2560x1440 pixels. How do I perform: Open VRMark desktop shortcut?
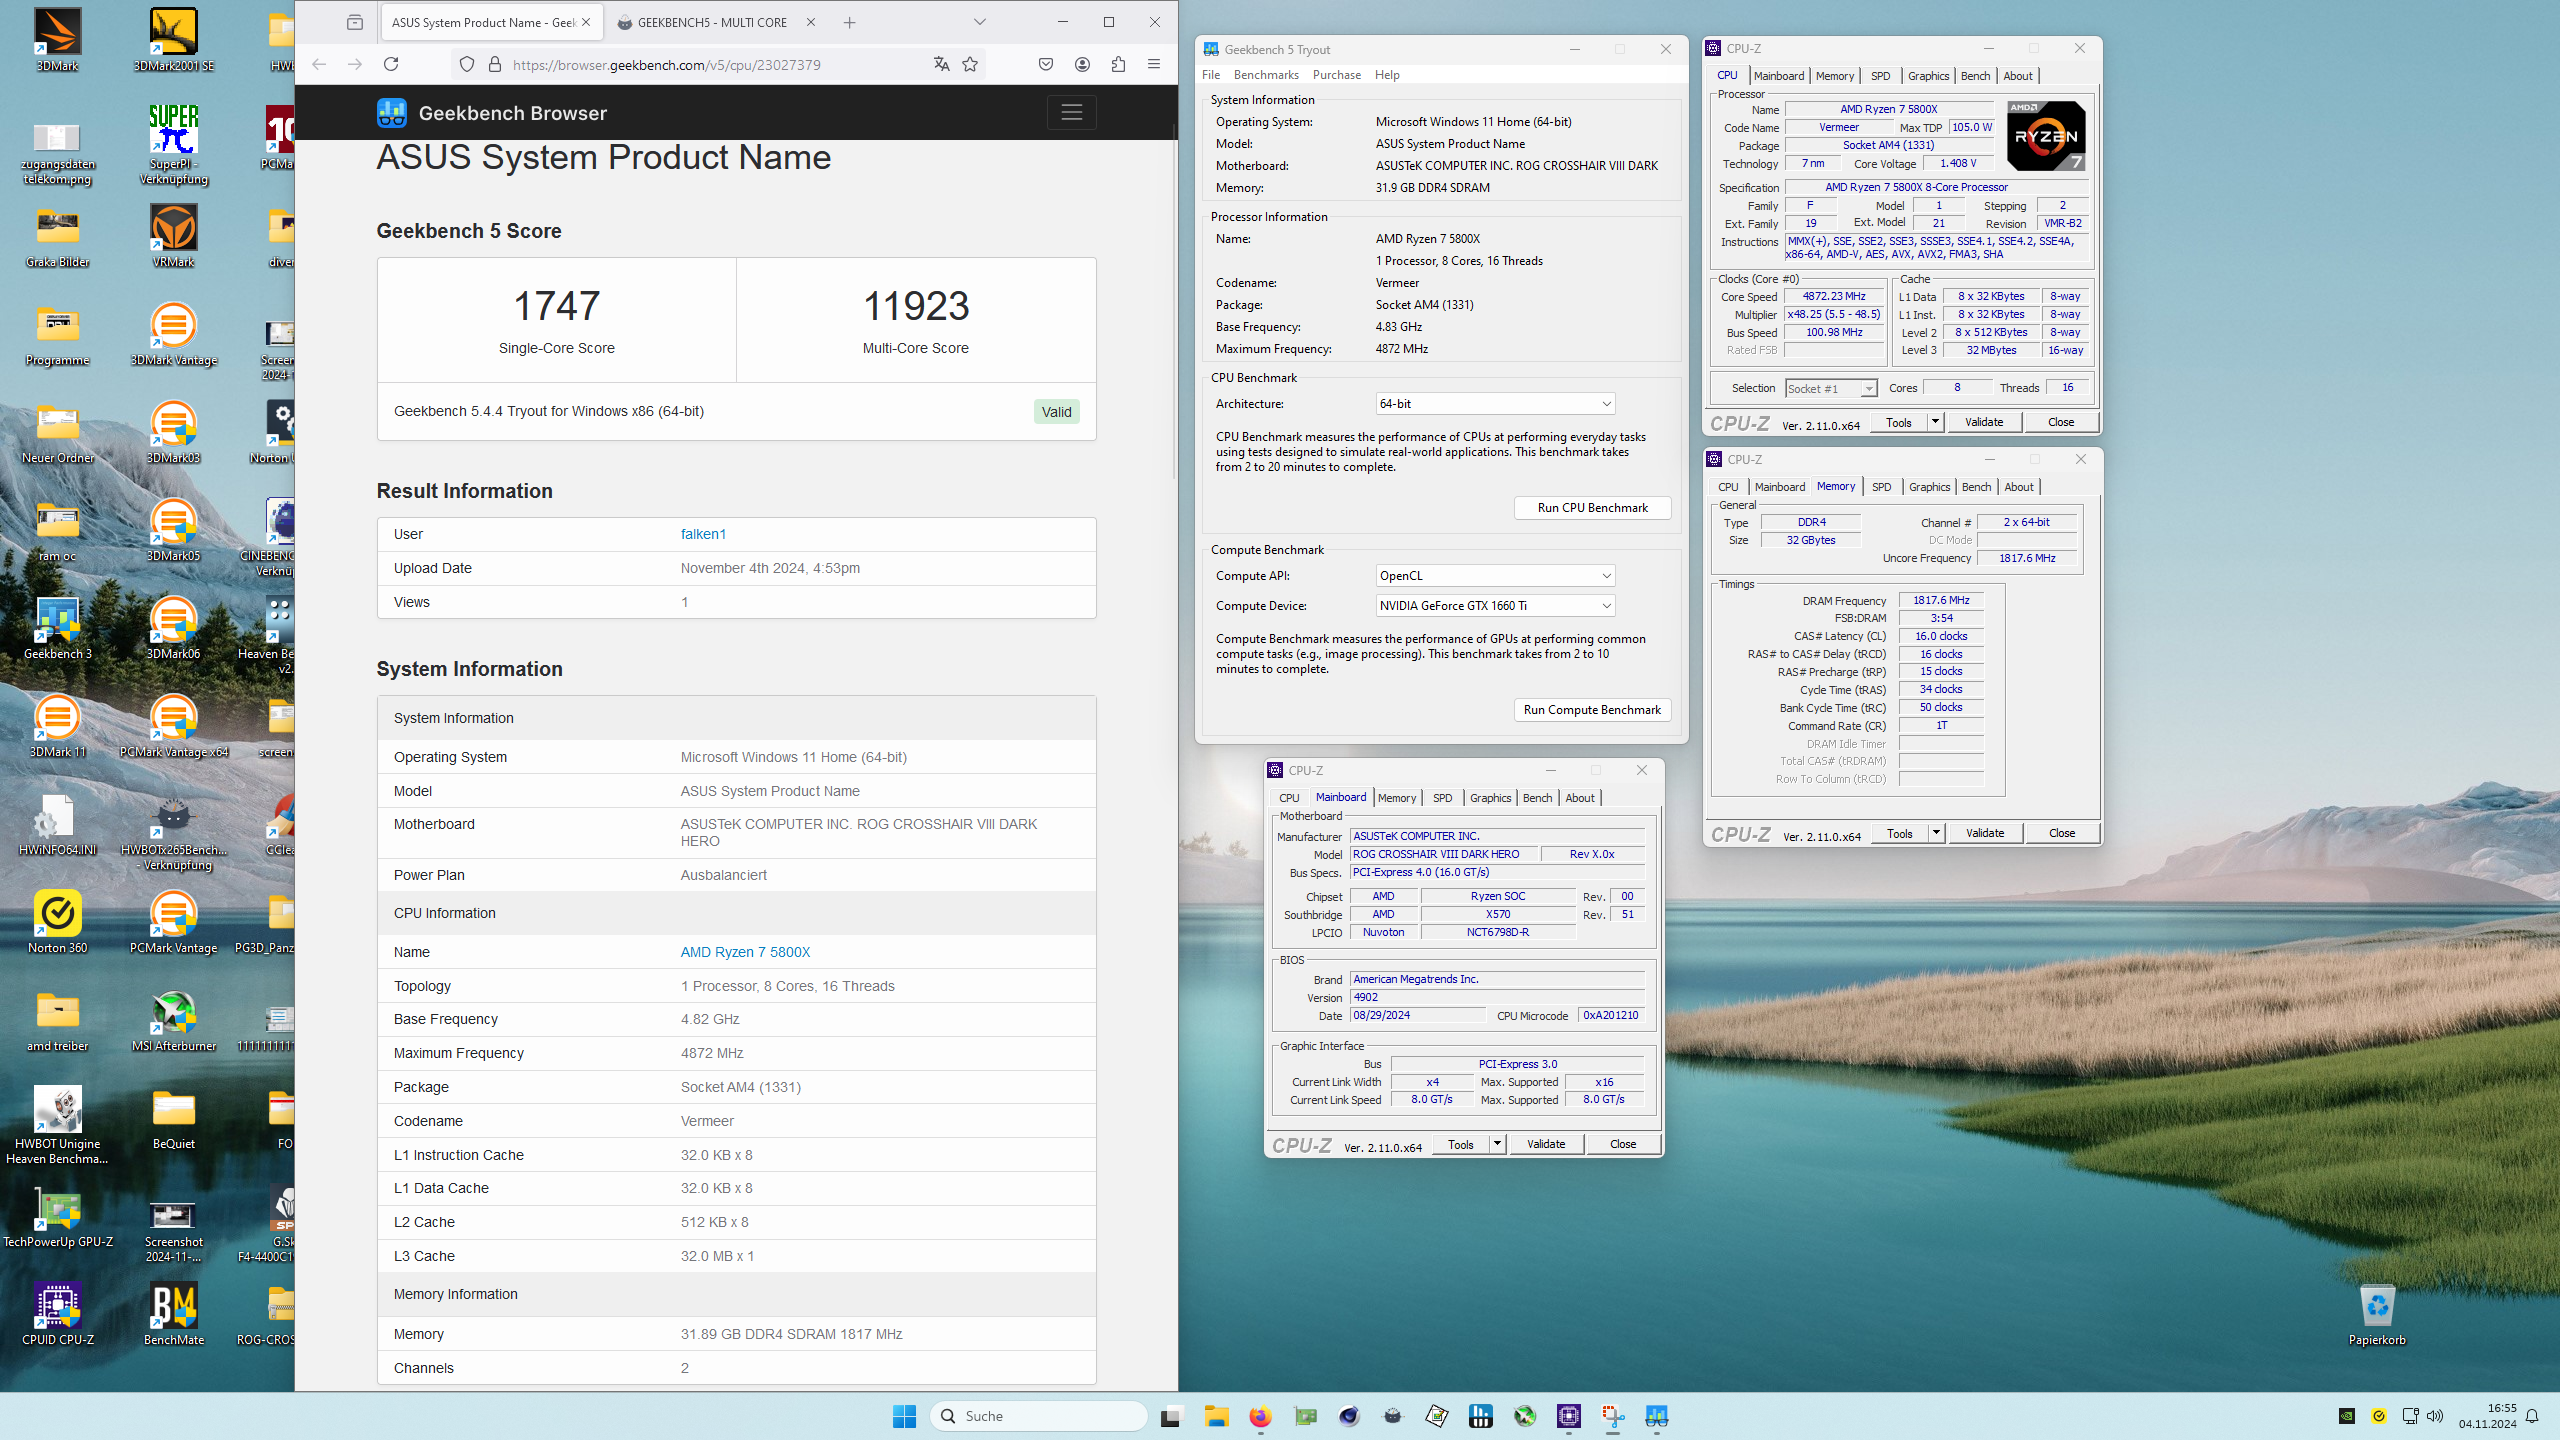click(173, 236)
